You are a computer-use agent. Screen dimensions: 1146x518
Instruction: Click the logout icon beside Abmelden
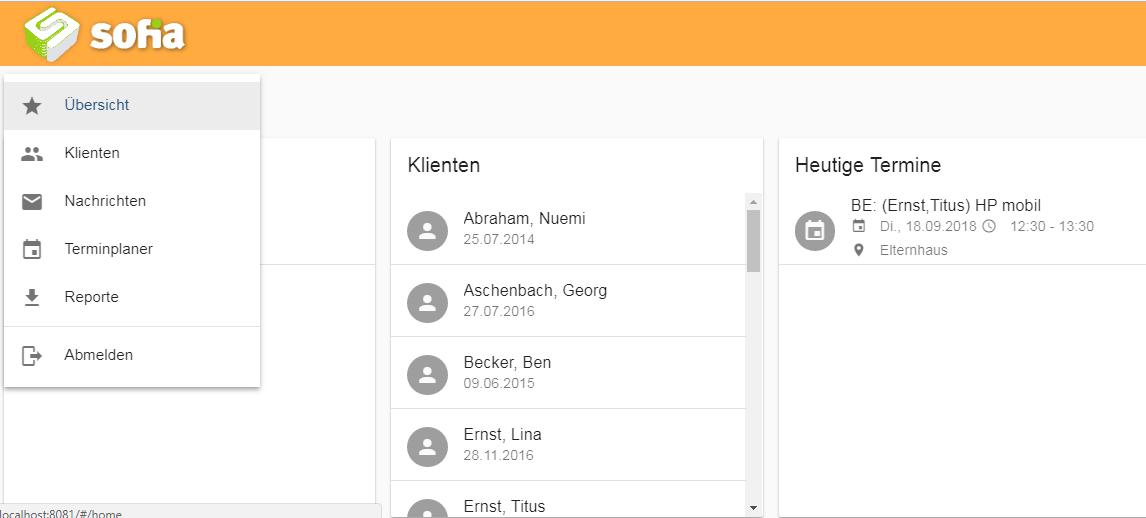tap(32, 356)
